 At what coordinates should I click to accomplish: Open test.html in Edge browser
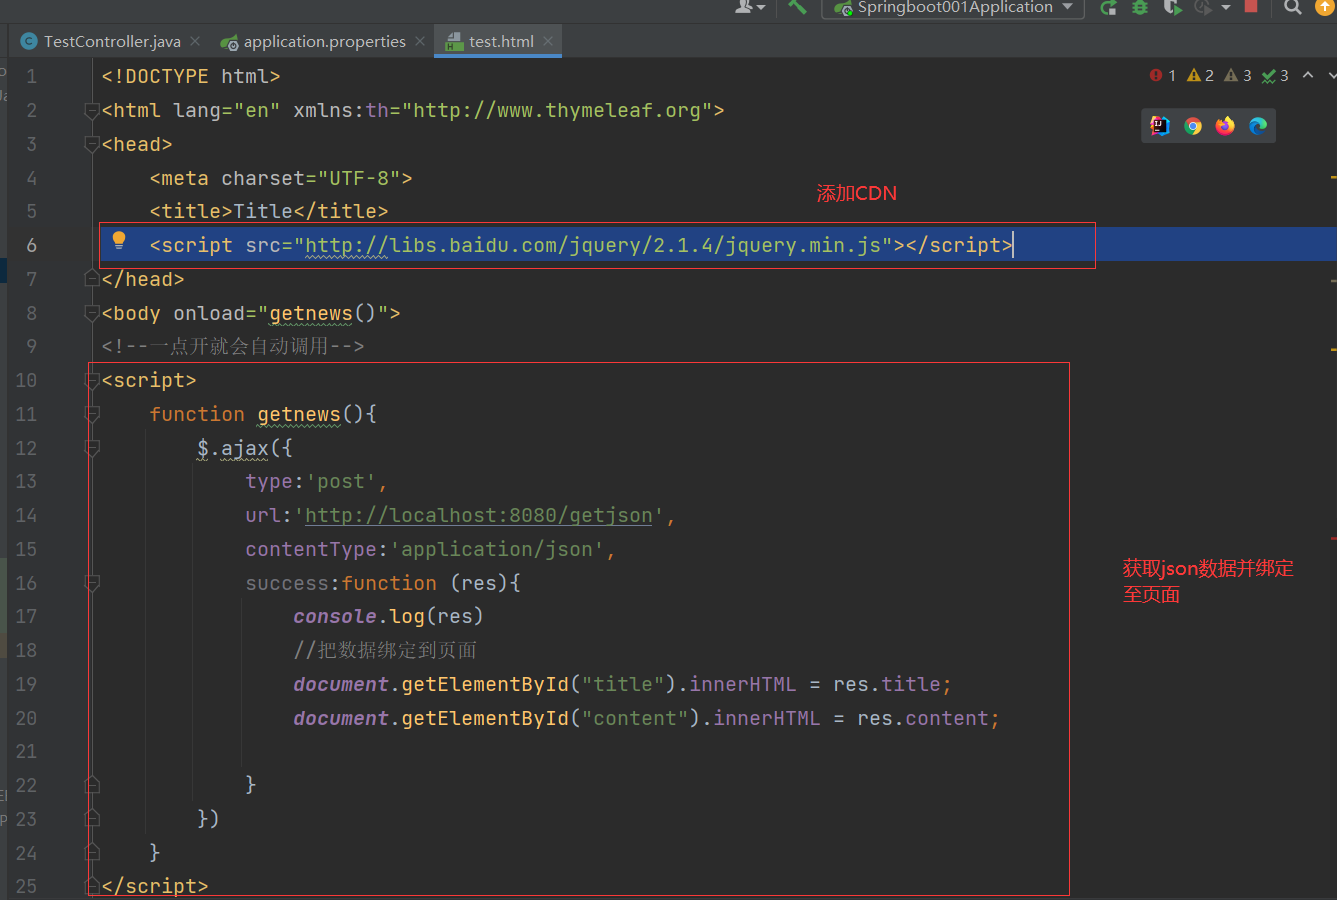1258,126
